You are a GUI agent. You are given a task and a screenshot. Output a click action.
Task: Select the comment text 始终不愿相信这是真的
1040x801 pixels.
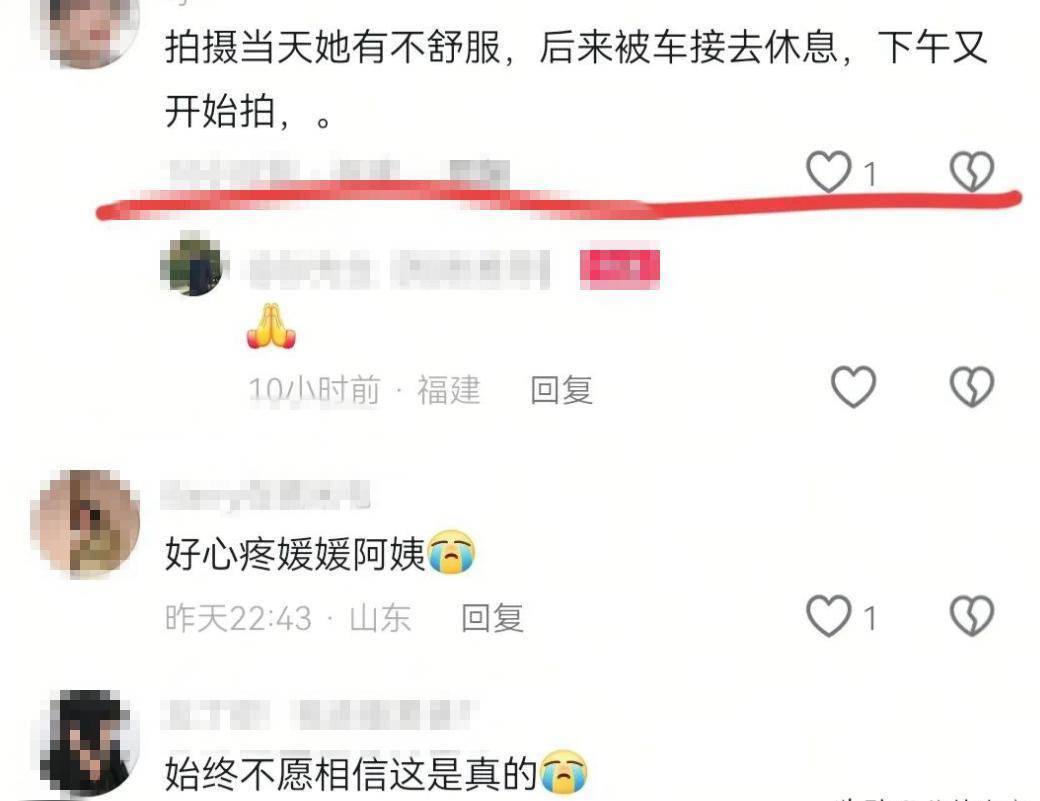pos(351,773)
